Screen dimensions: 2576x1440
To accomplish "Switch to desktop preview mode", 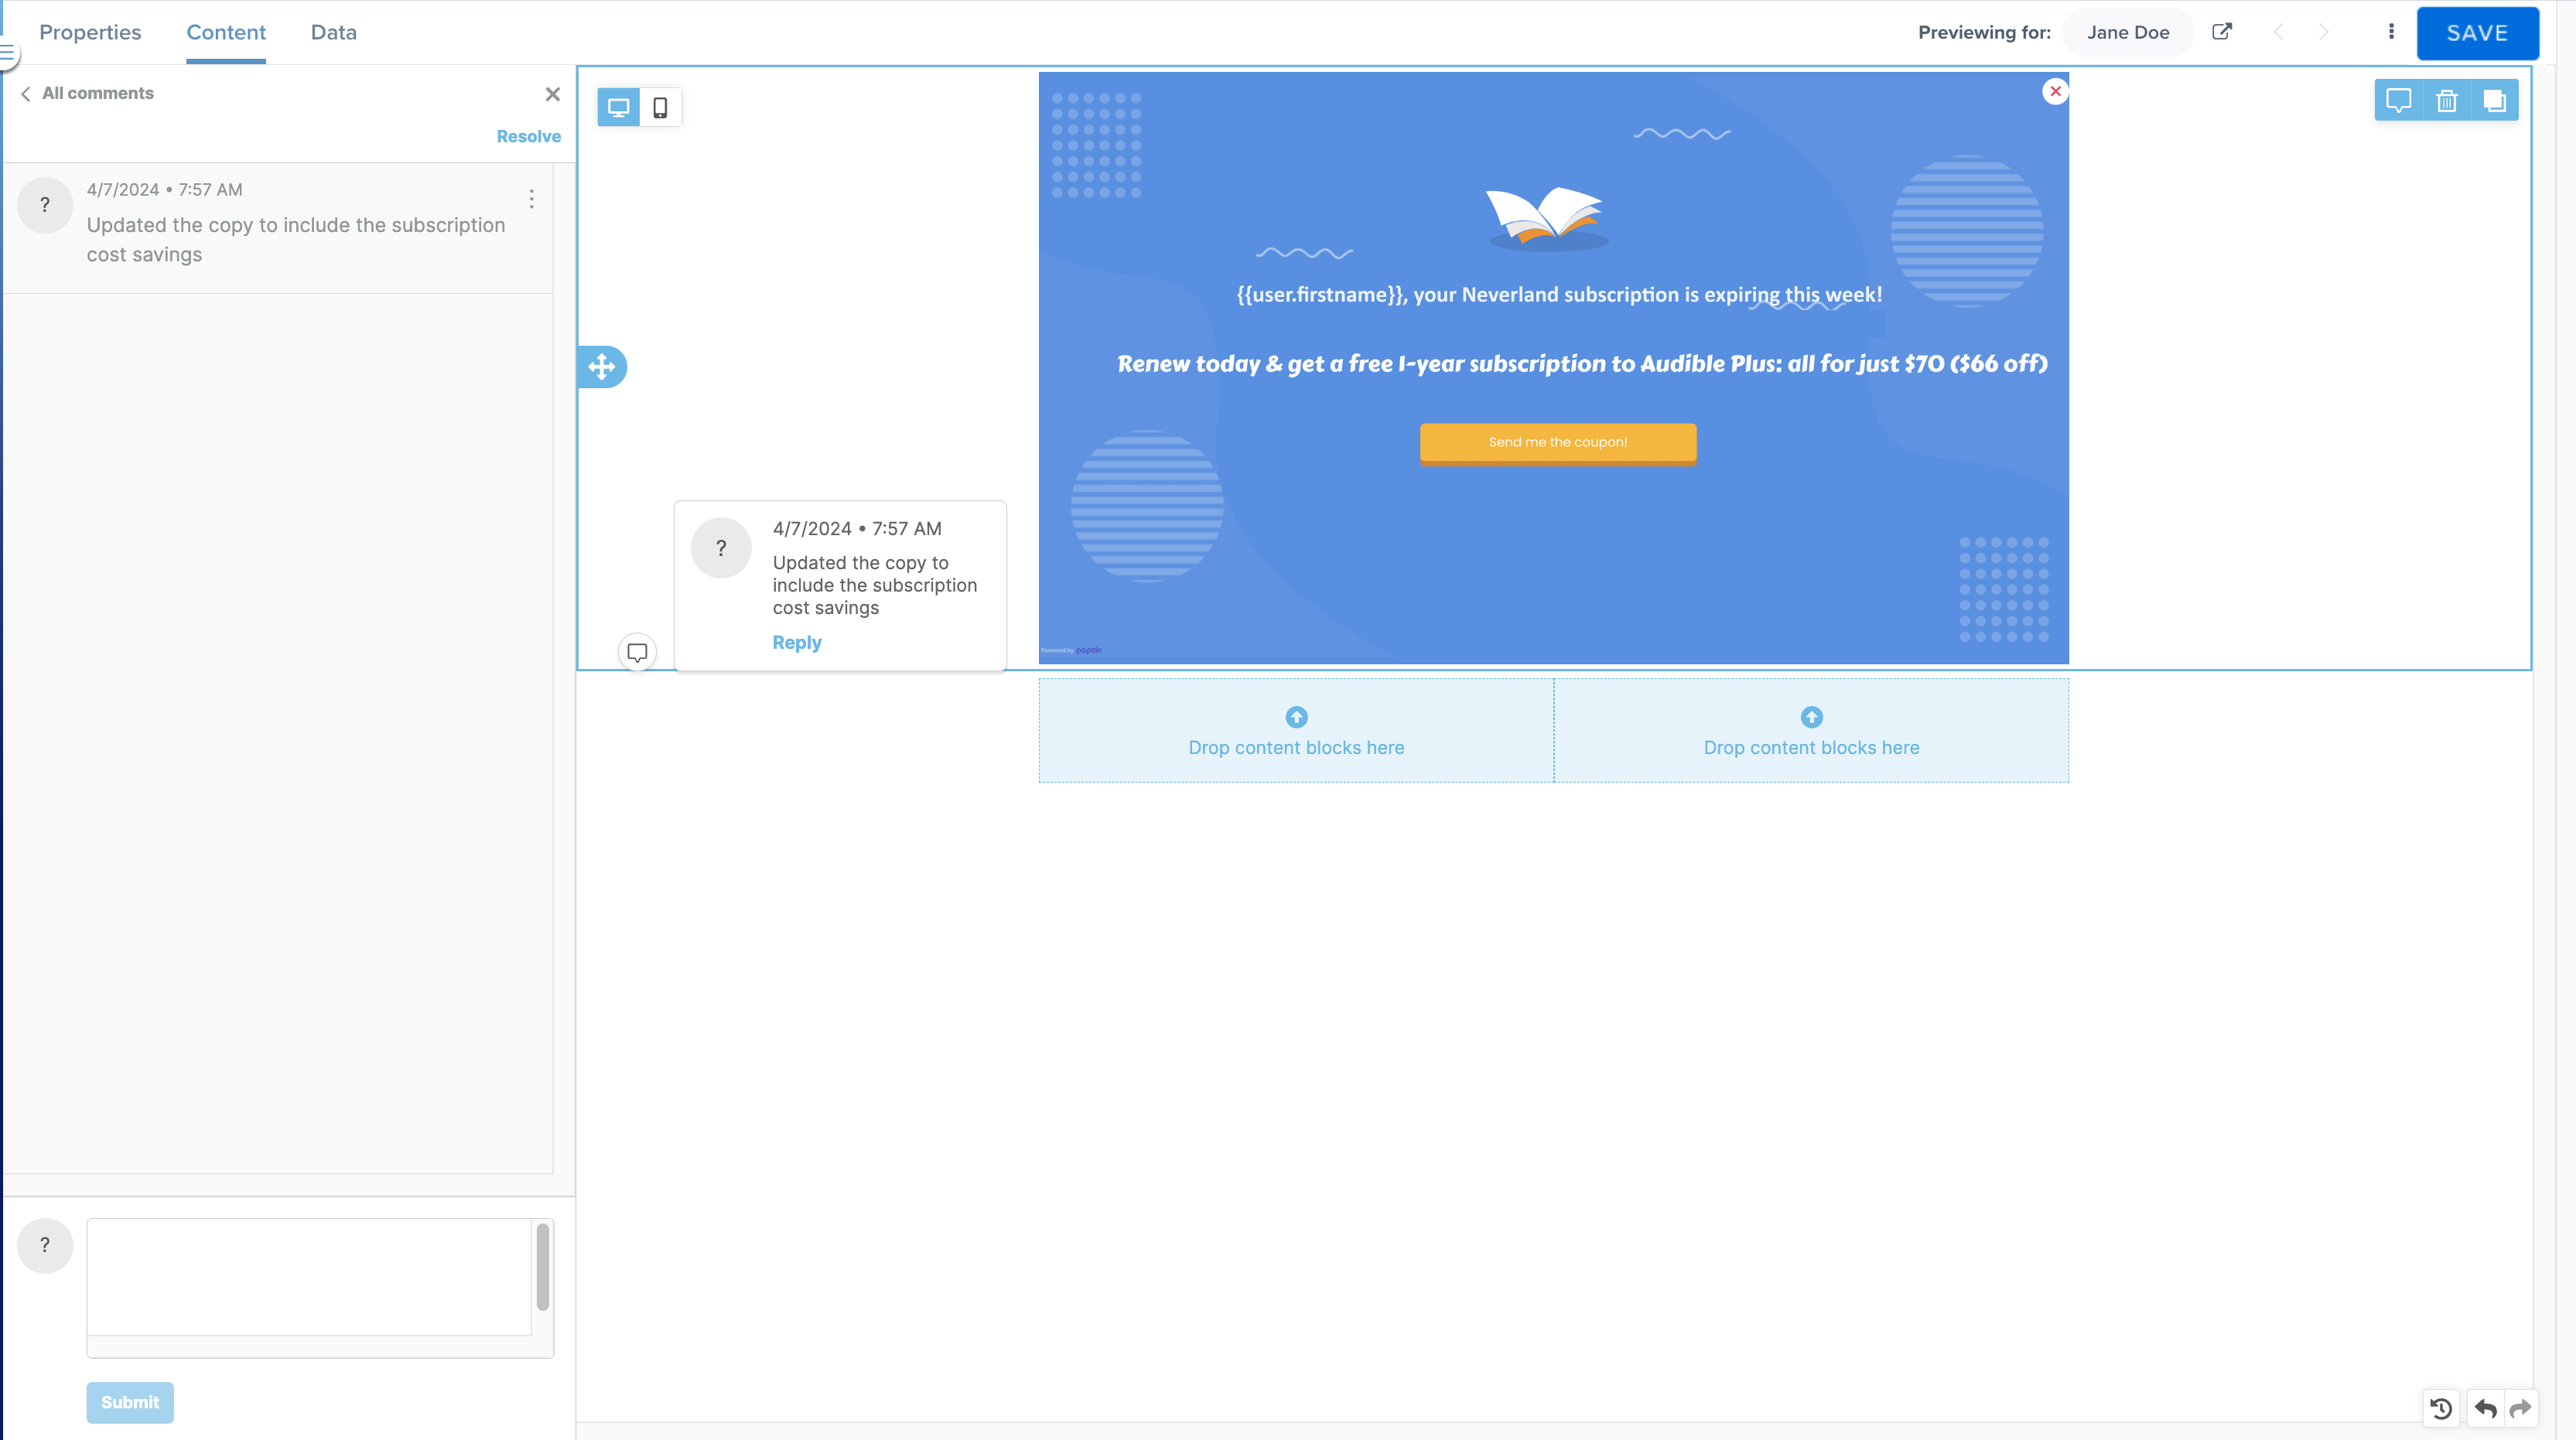I will click(618, 107).
